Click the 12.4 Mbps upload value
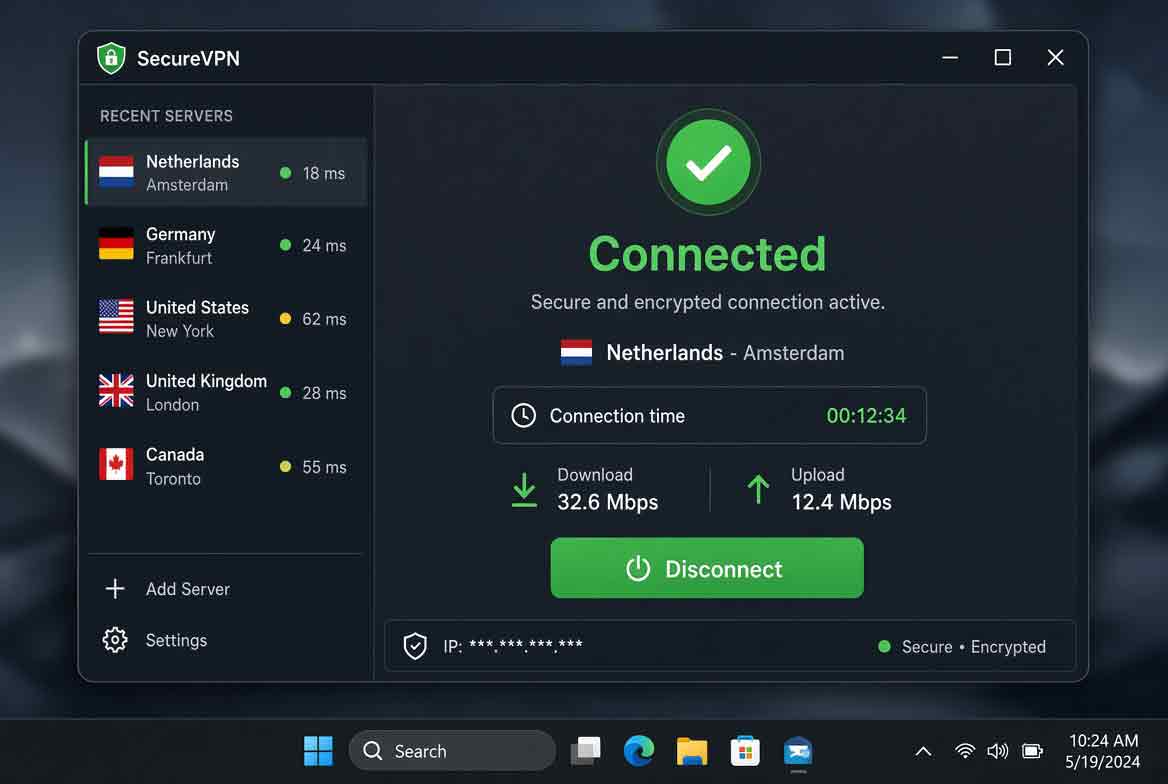Screen dimensions: 1168x784 842,502
